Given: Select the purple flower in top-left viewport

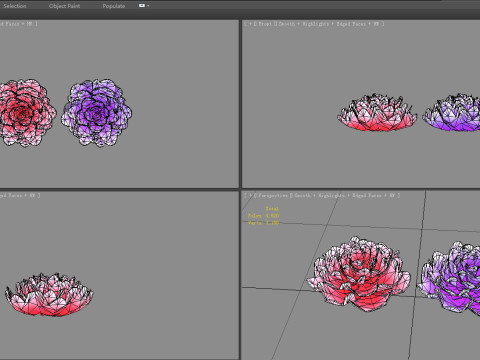Looking at the screenshot, I should (96, 113).
